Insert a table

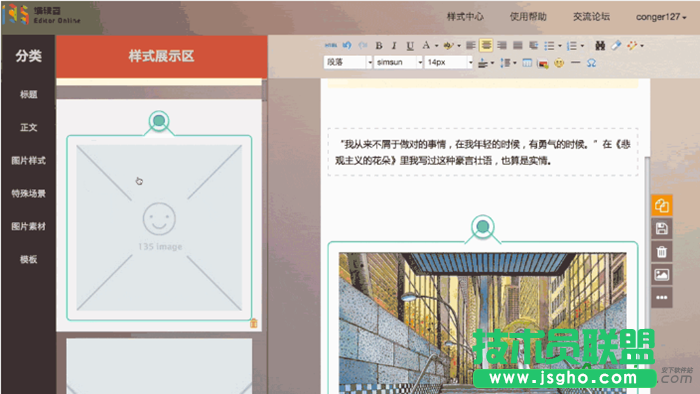pyautogui.click(x=527, y=63)
